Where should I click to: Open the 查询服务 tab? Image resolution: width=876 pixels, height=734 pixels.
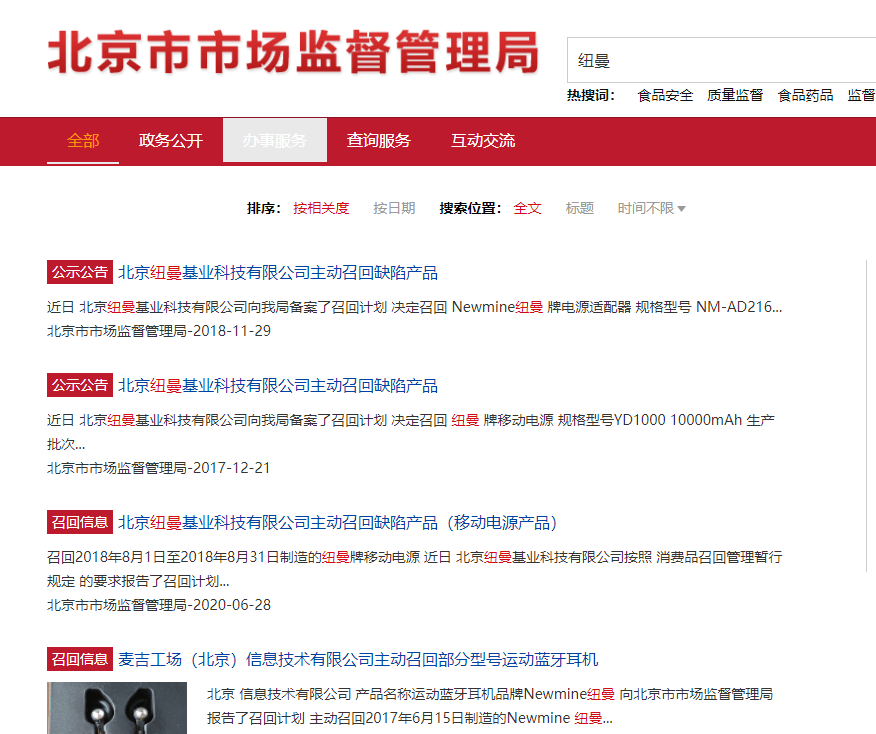378,141
